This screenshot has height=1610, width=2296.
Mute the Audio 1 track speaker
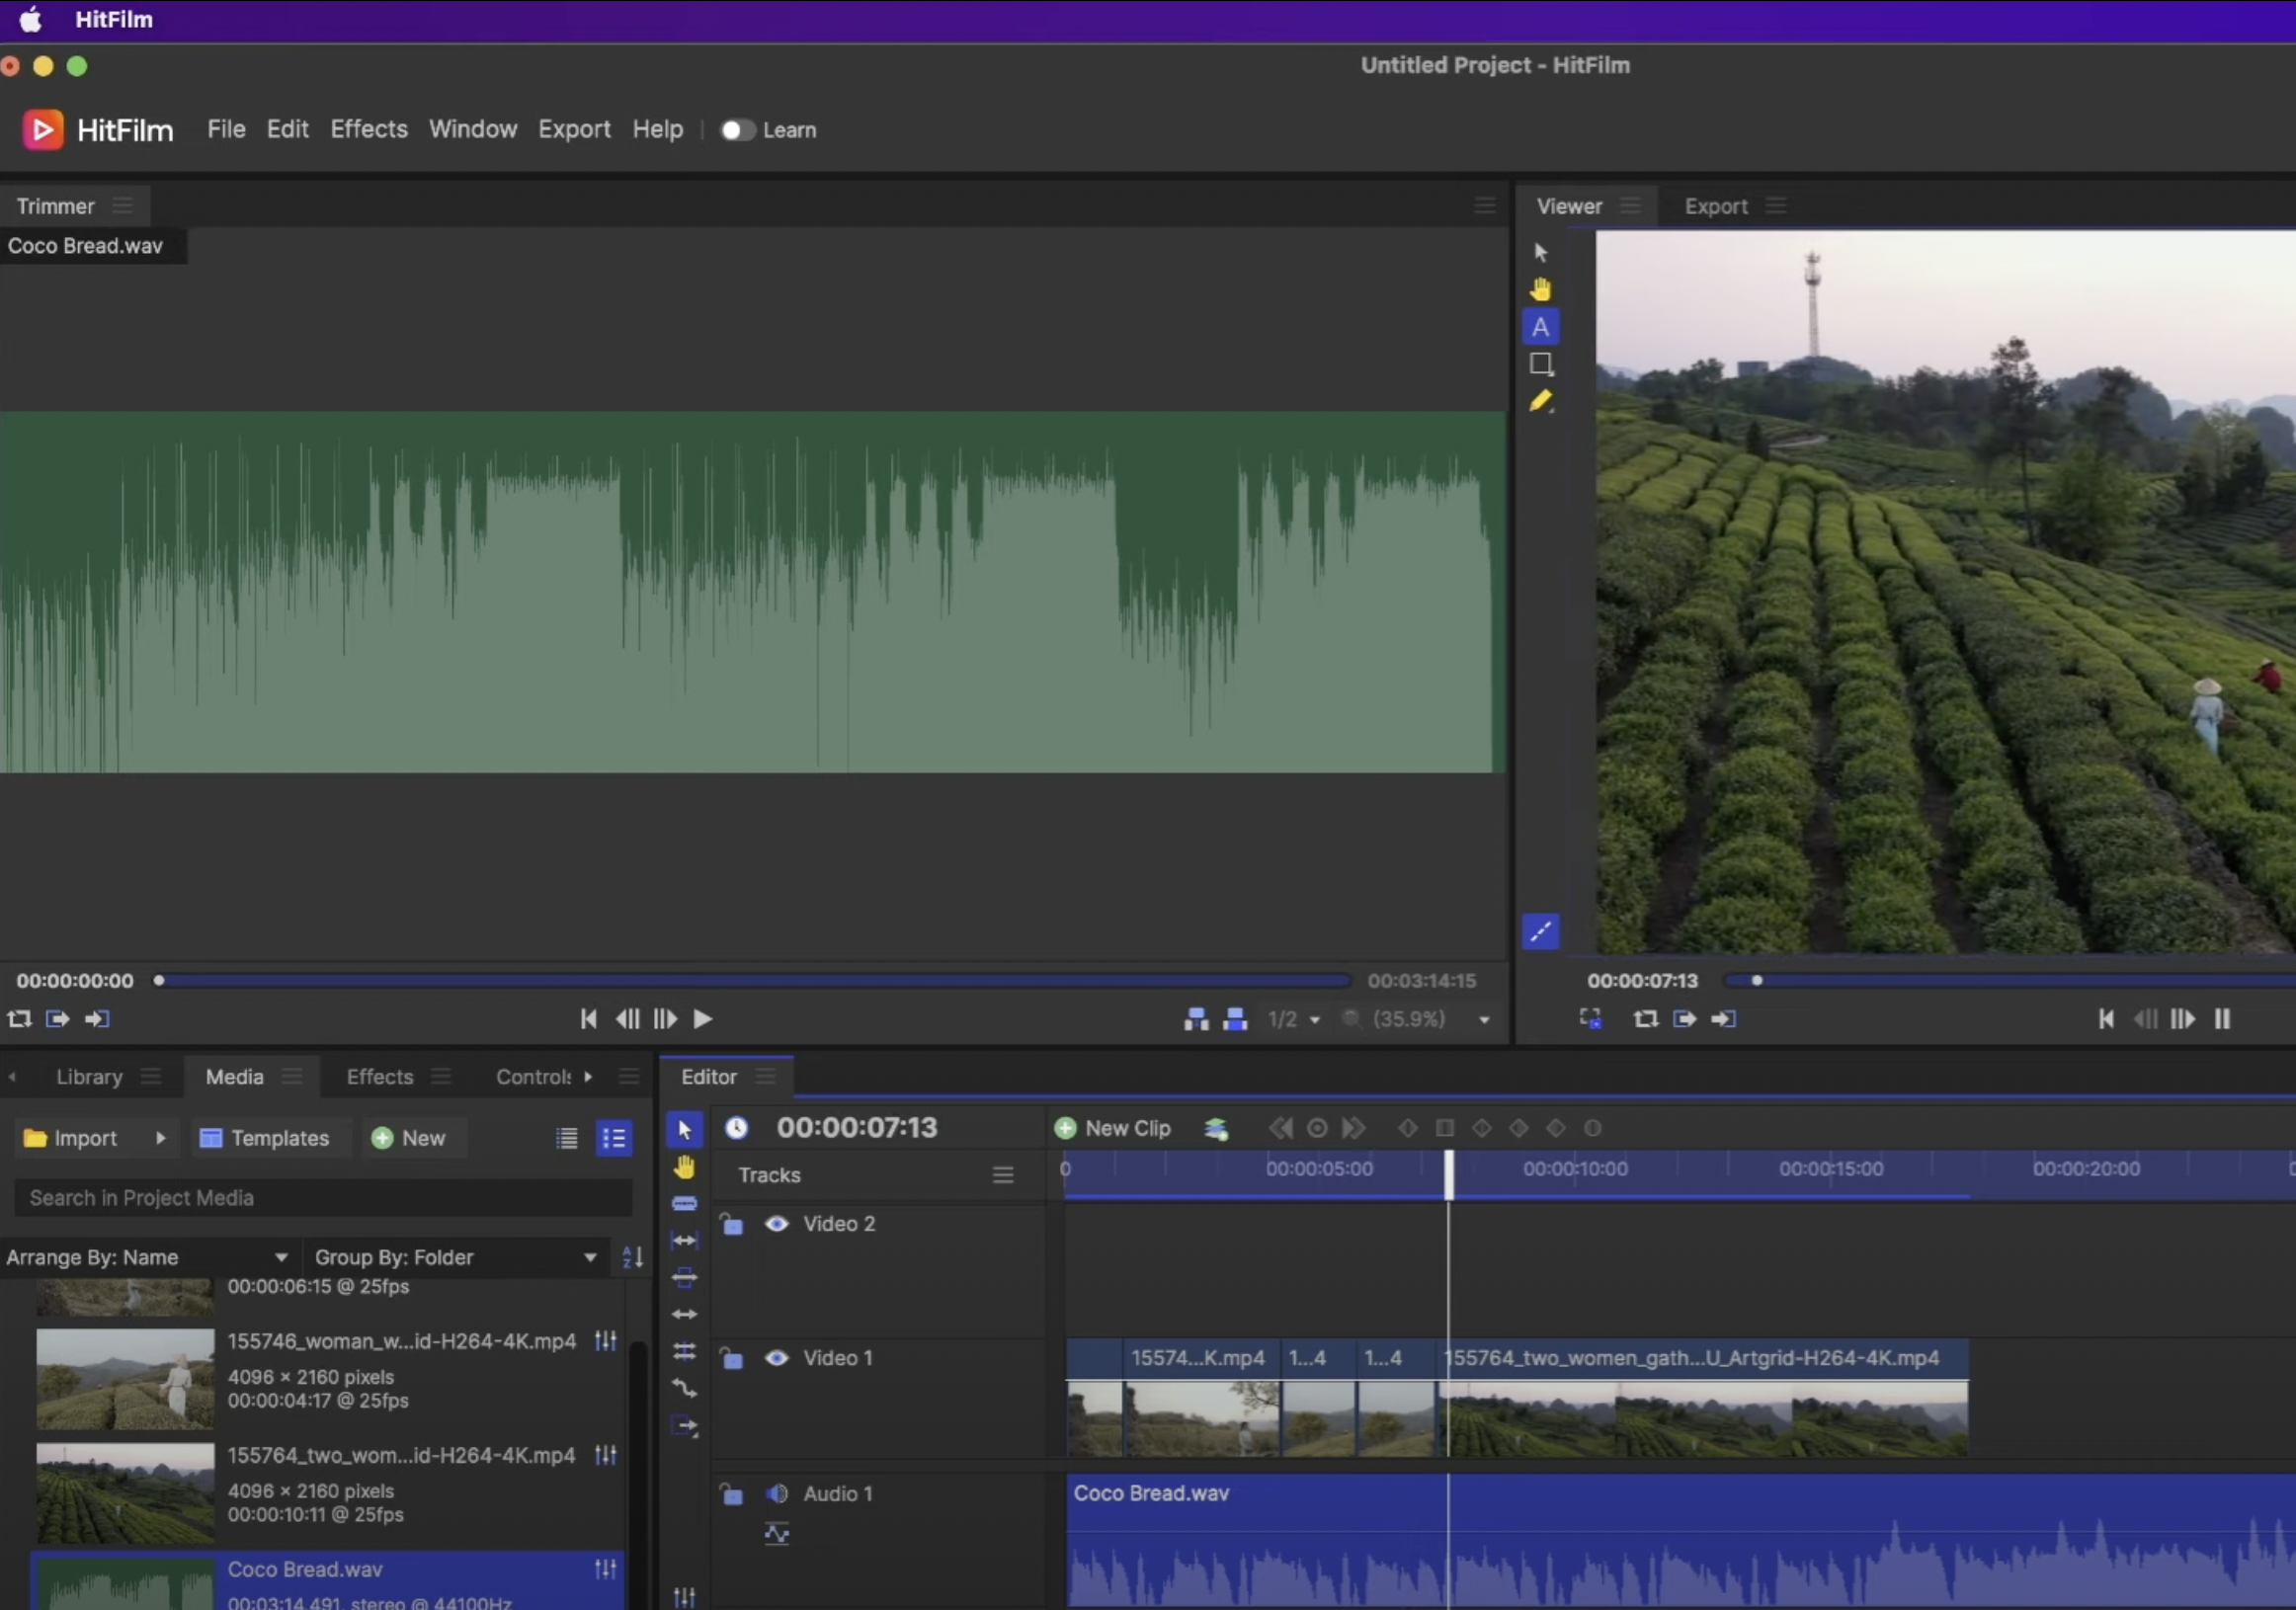pyautogui.click(x=776, y=1493)
